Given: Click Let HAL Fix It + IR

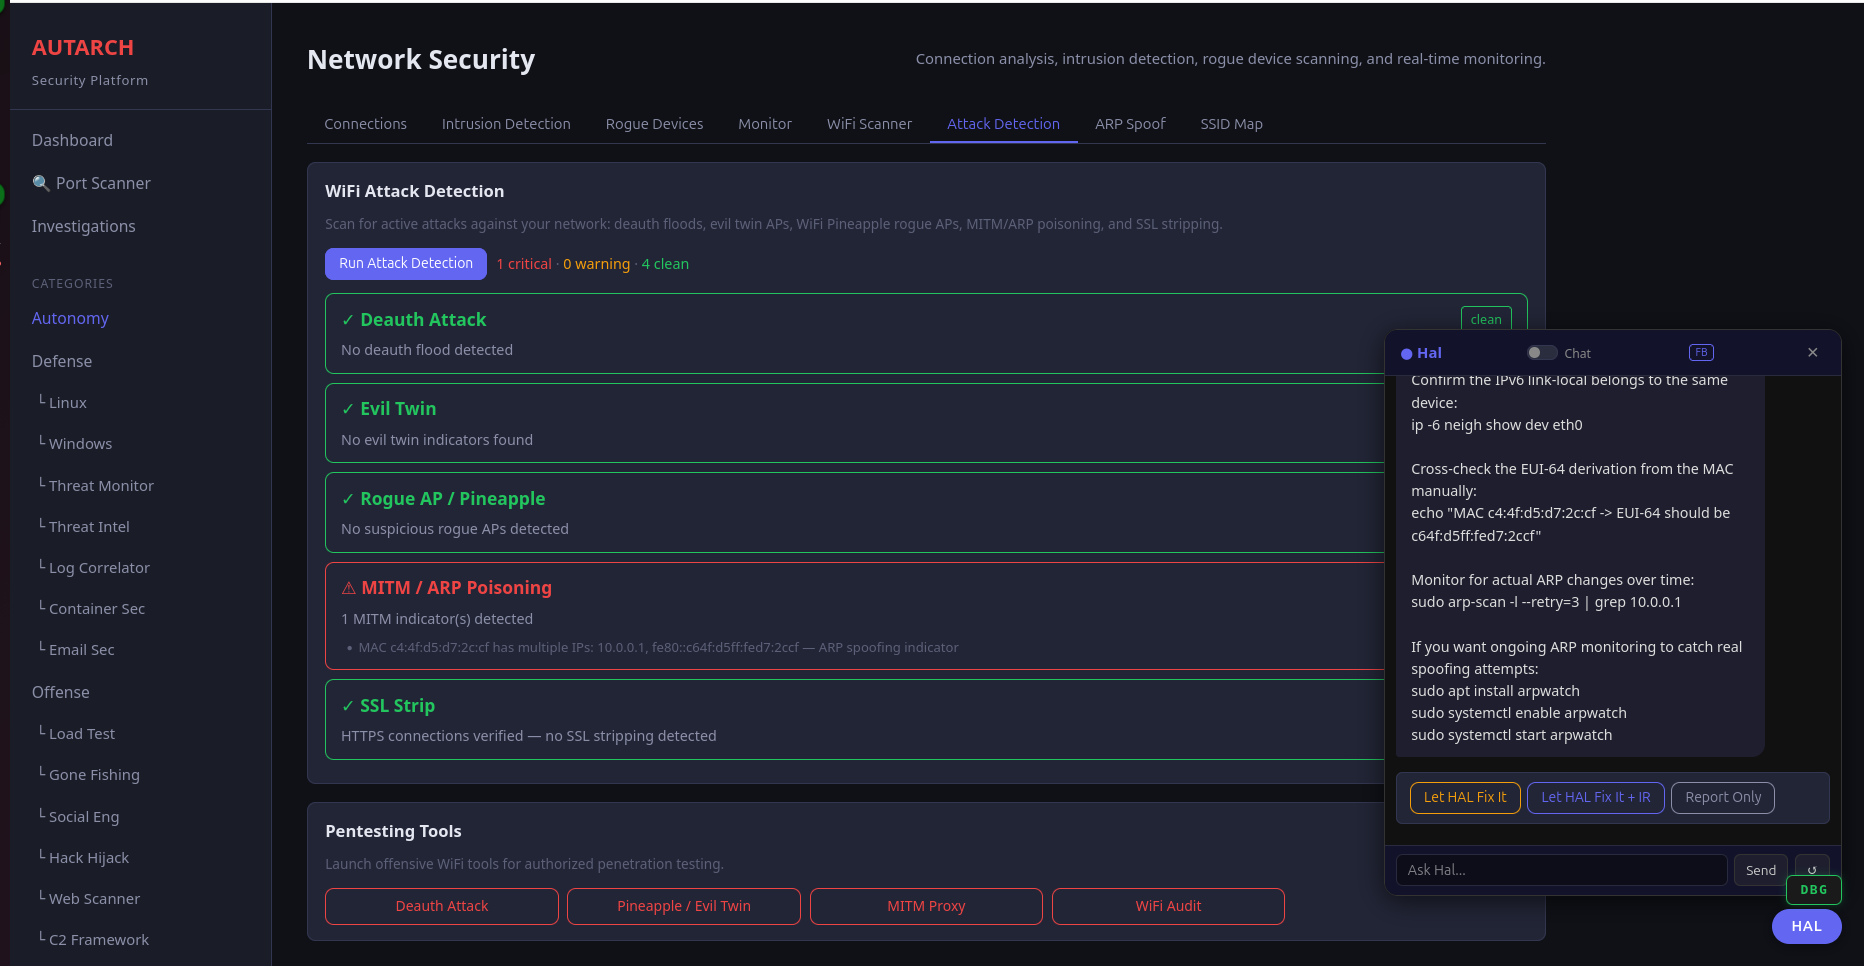Looking at the screenshot, I should point(1595,797).
